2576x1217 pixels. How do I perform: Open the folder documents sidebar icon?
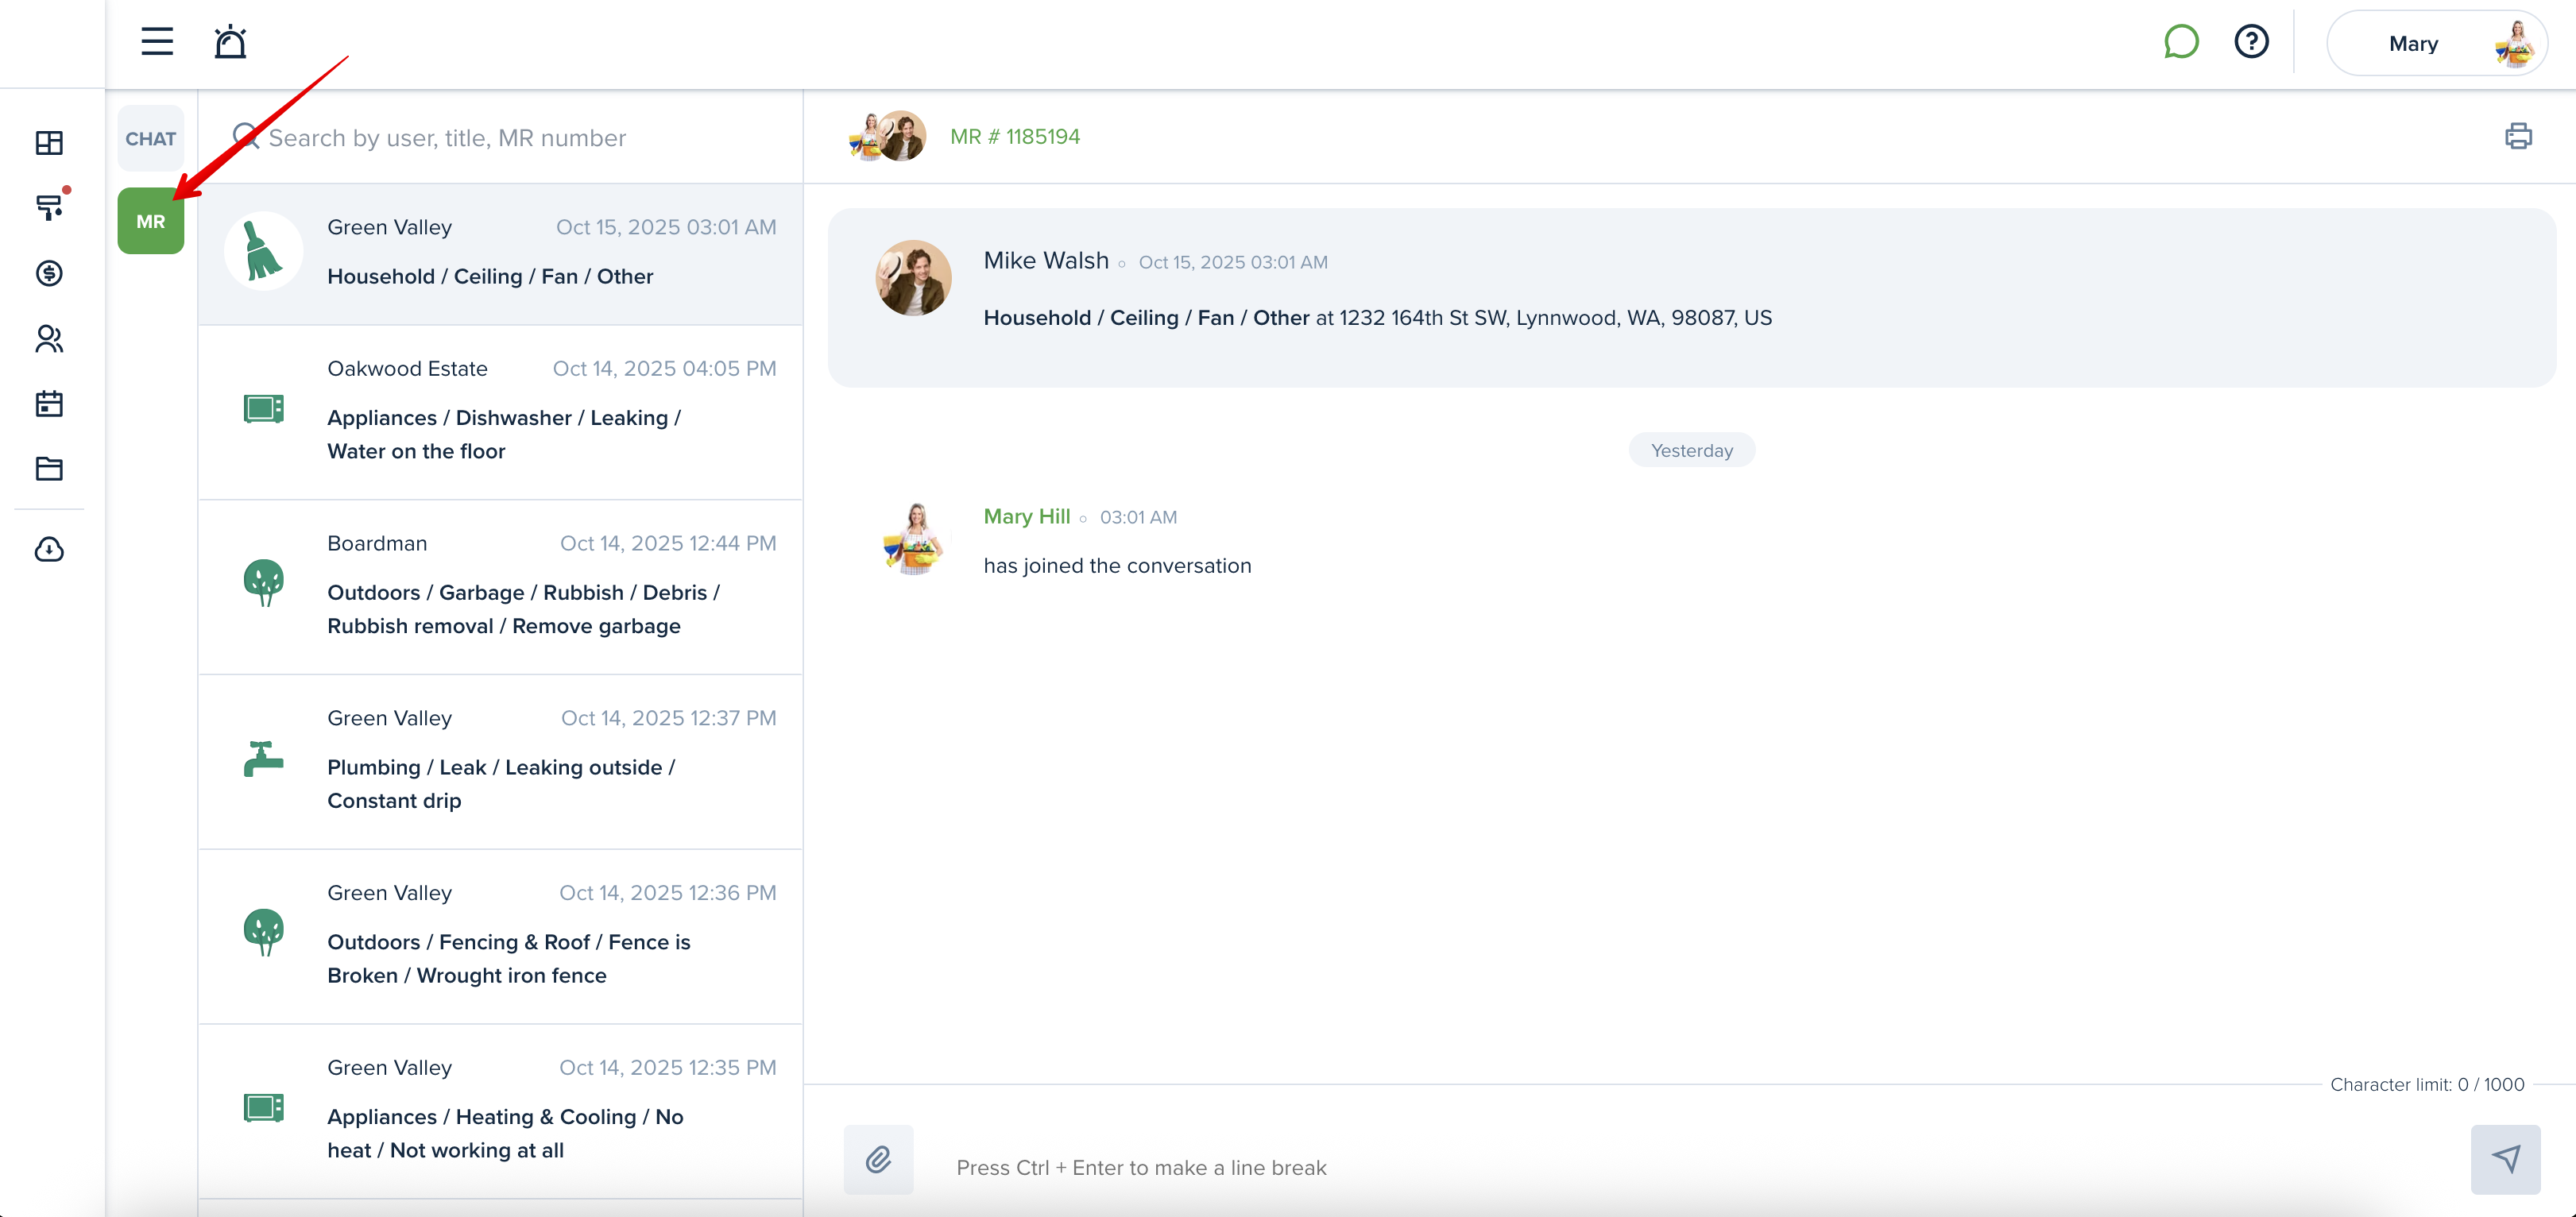click(49, 469)
